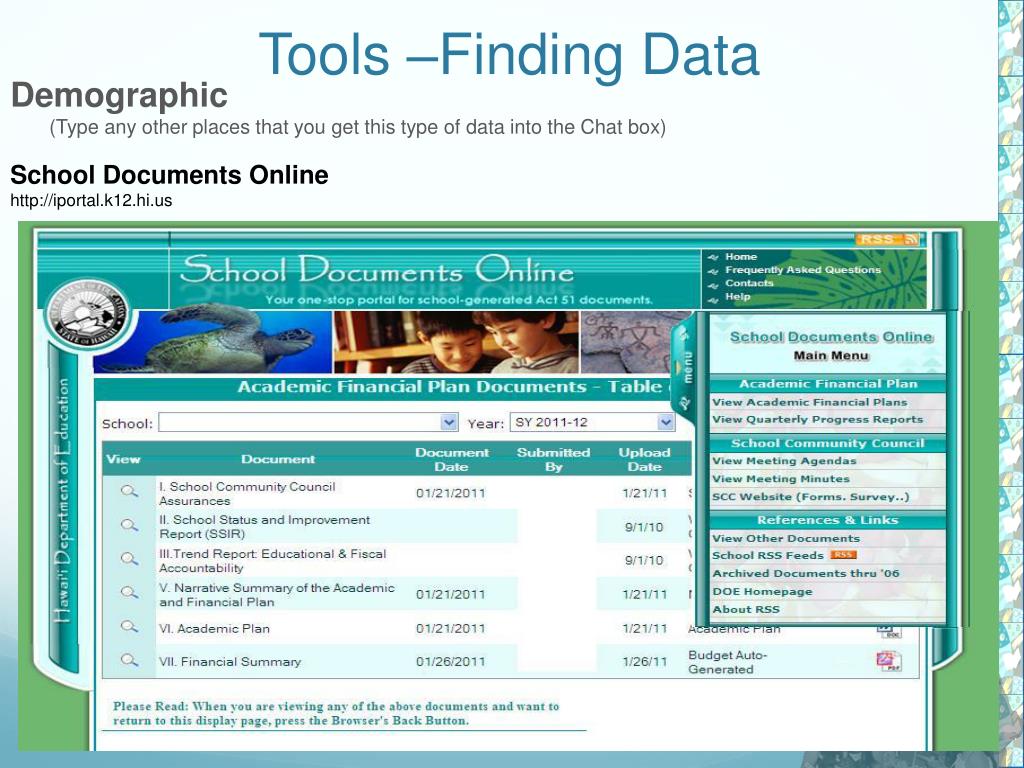Click the Document Date column header
Screen dimensions: 1024x768
click(451, 459)
